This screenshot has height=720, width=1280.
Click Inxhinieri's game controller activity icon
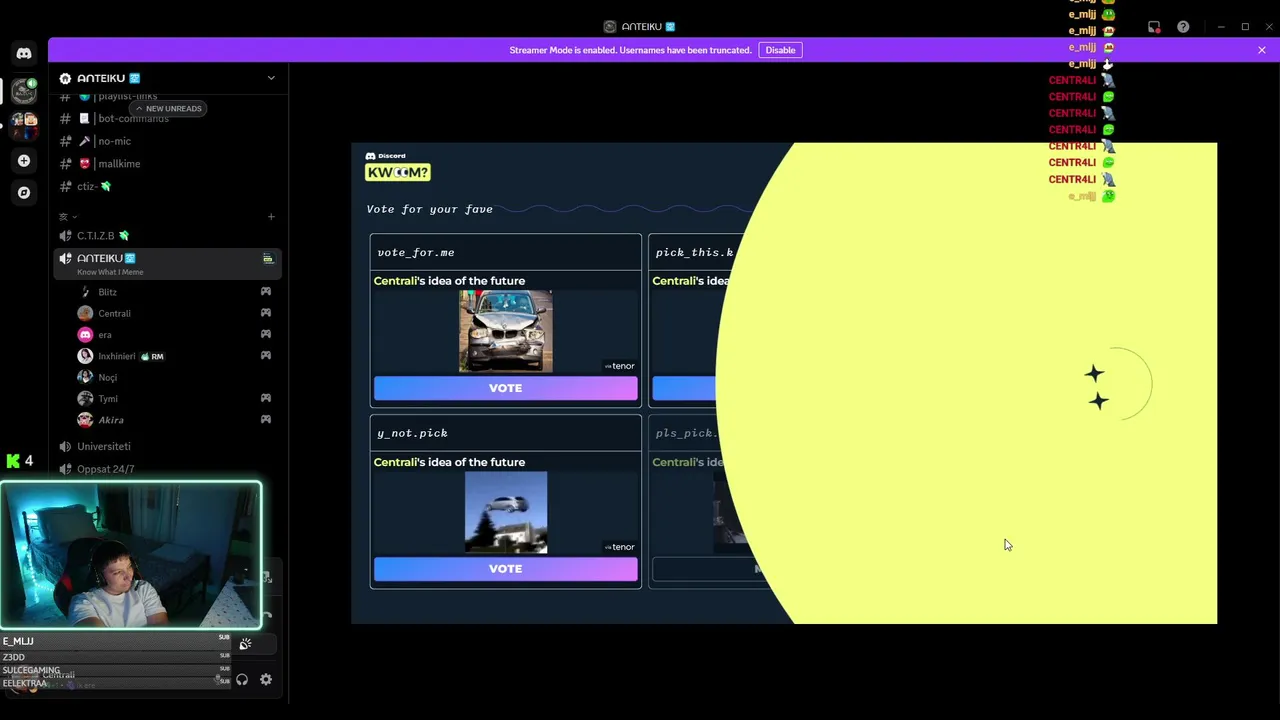[266, 355]
